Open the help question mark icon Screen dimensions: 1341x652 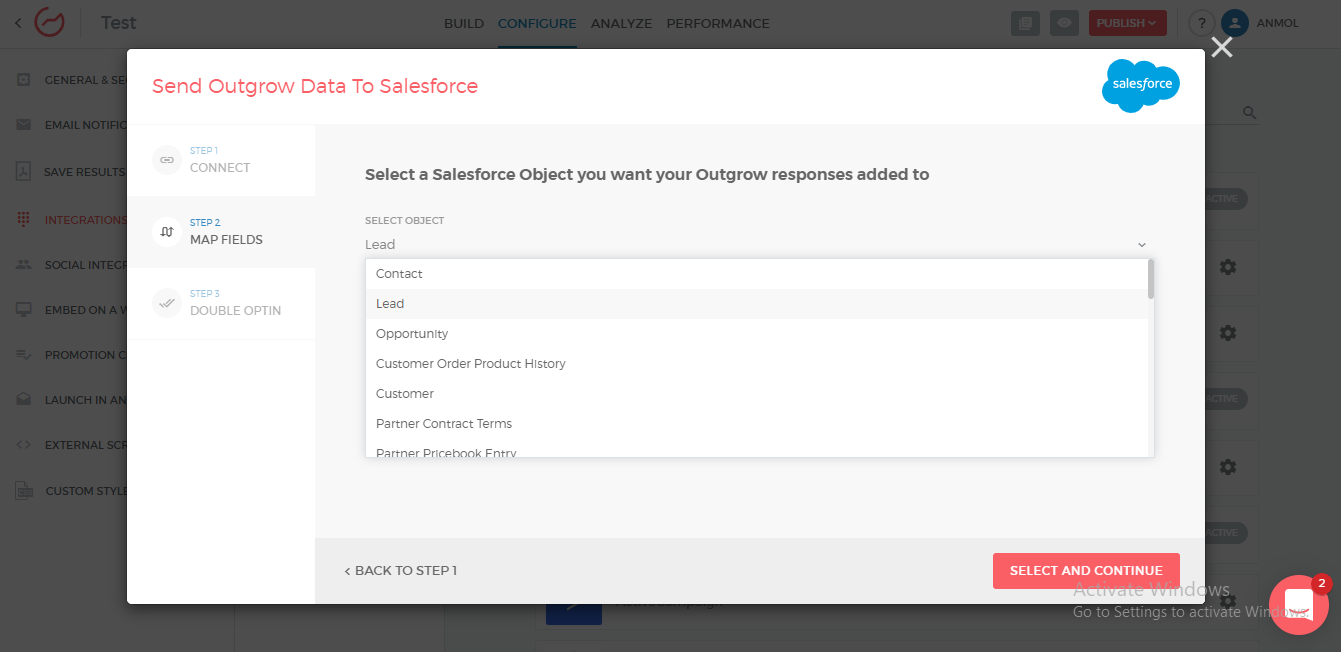pos(1202,23)
